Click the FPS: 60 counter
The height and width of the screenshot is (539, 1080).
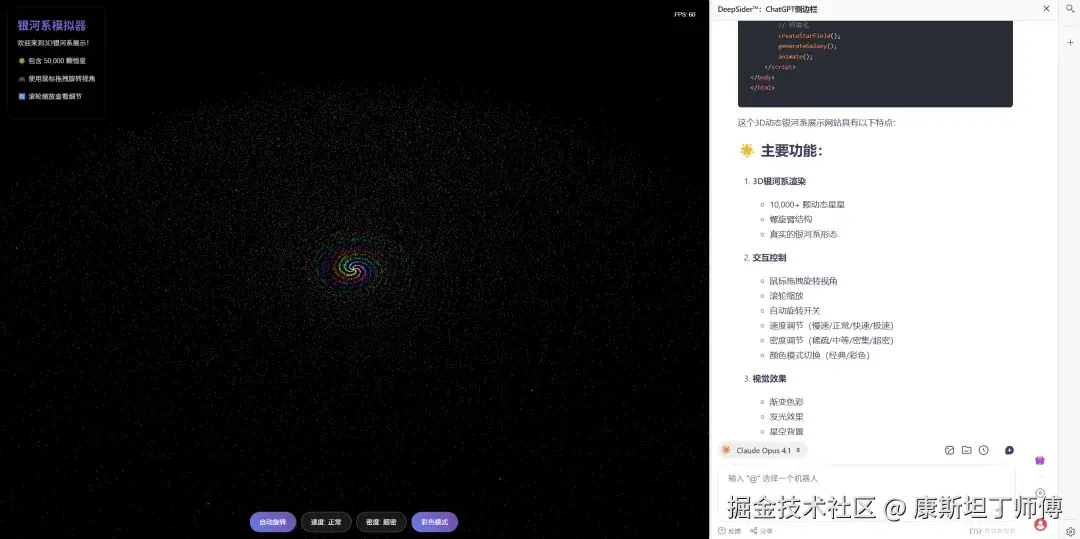pyautogui.click(x=685, y=14)
